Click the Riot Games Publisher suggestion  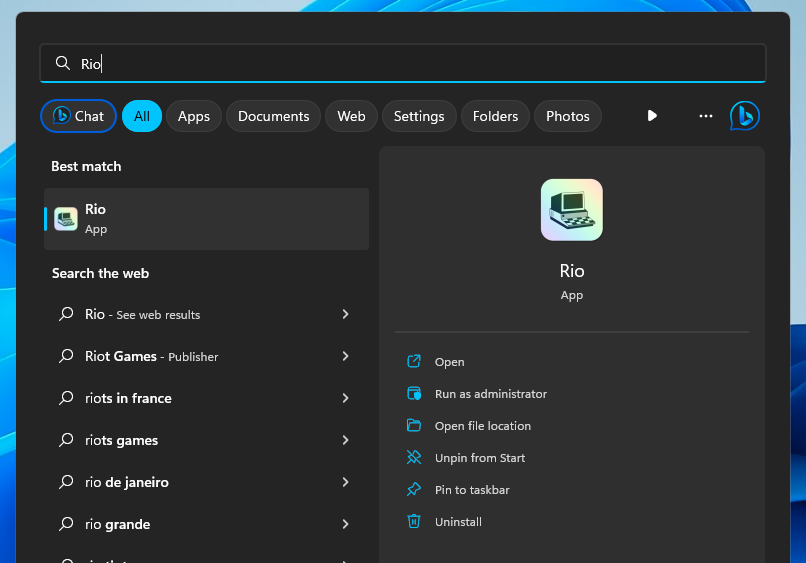click(x=207, y=356)
